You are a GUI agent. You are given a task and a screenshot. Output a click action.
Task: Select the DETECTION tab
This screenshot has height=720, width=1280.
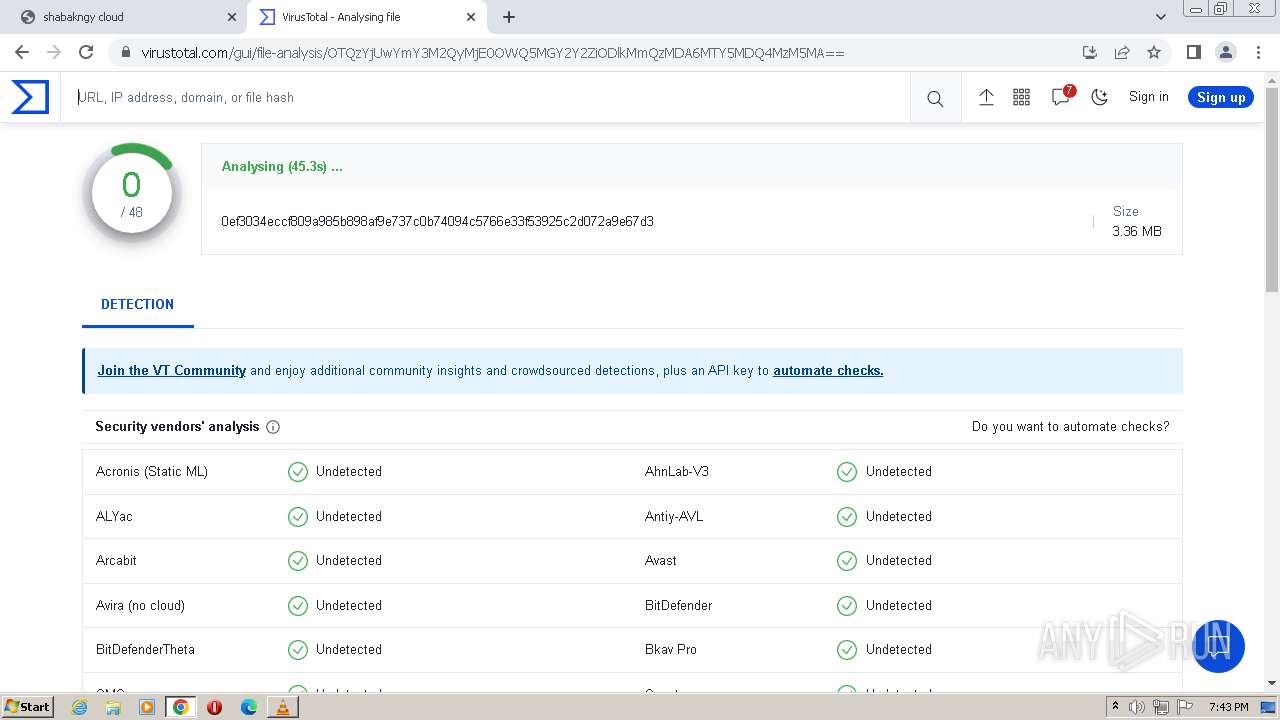click(137, 304)
